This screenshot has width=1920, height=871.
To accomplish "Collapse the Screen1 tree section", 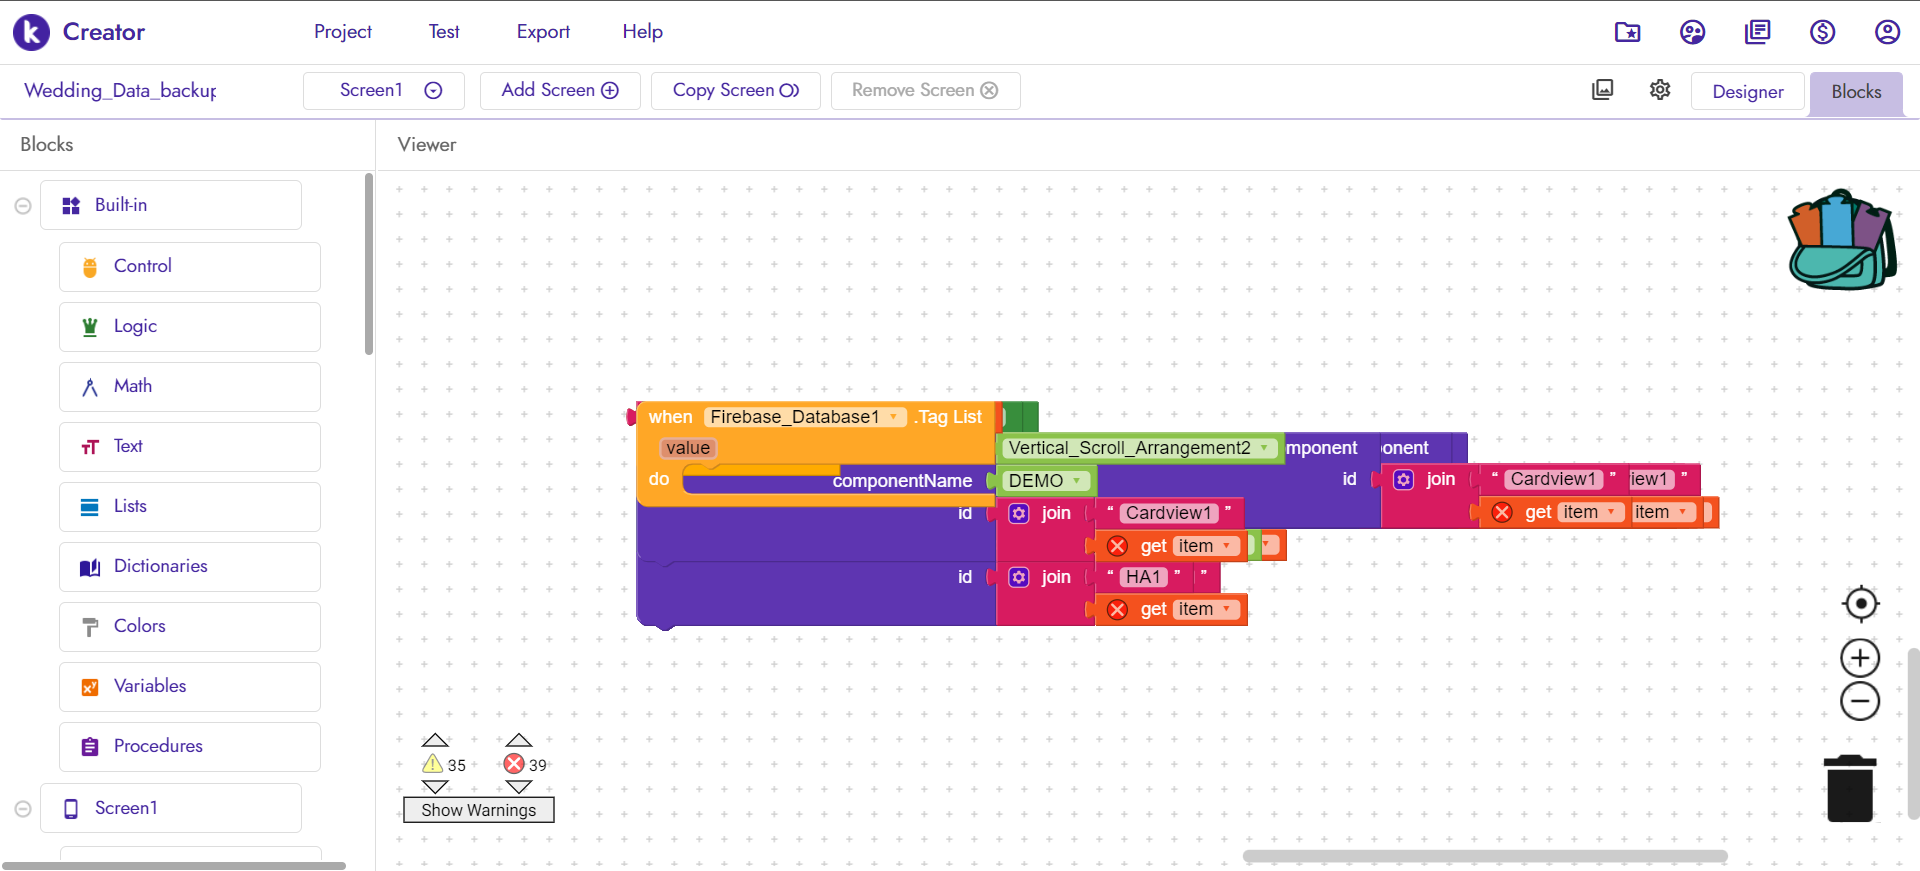I will point(23,809).
